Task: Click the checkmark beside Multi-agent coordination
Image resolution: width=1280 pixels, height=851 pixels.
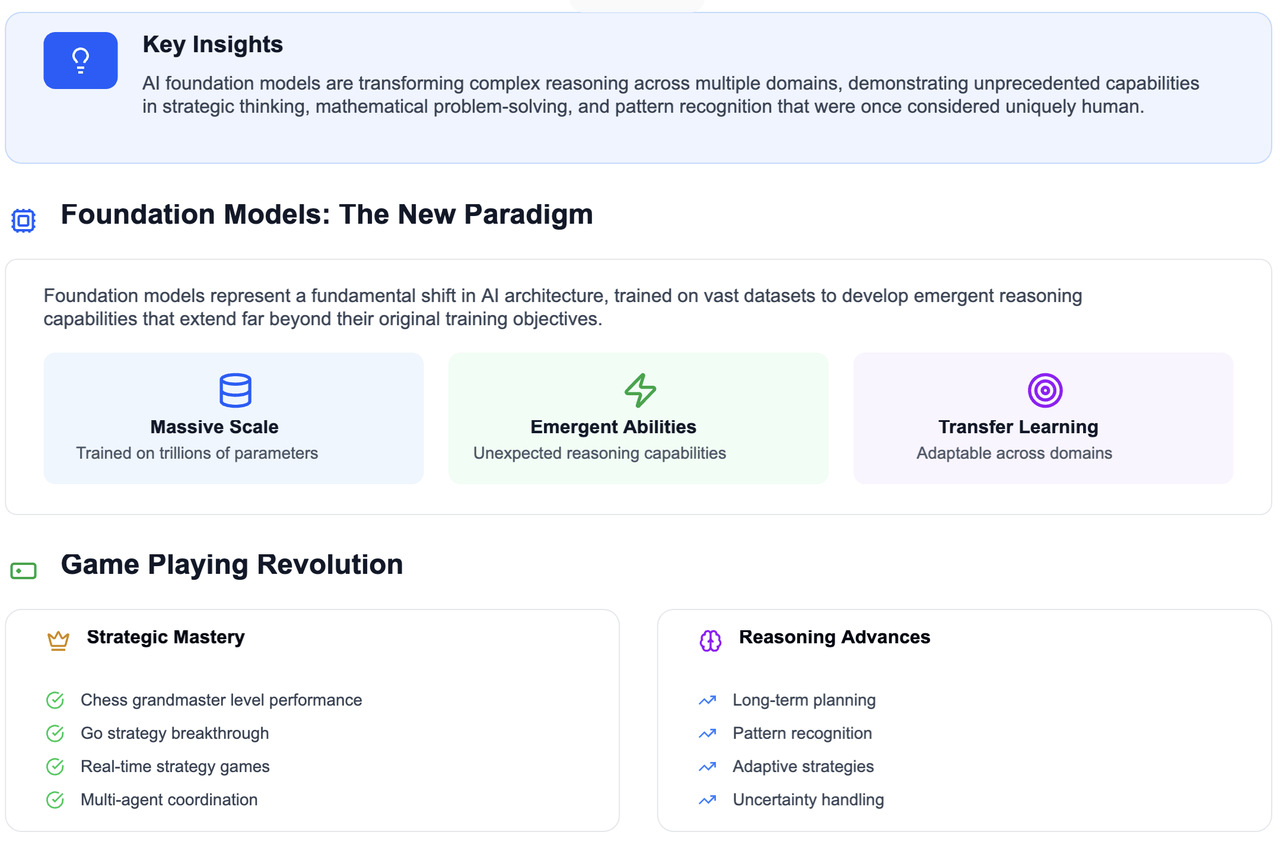Action: [56, 799]
